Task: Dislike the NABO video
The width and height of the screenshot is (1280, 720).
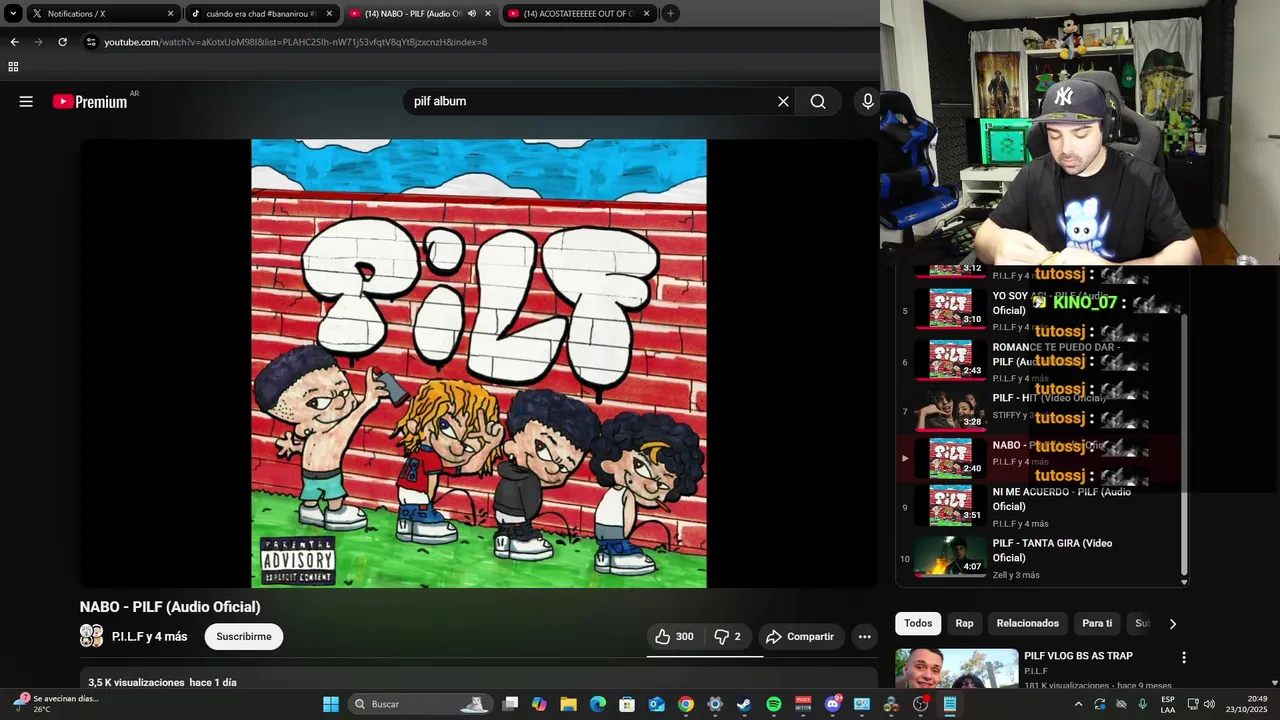Action: [x=727, y=637]
